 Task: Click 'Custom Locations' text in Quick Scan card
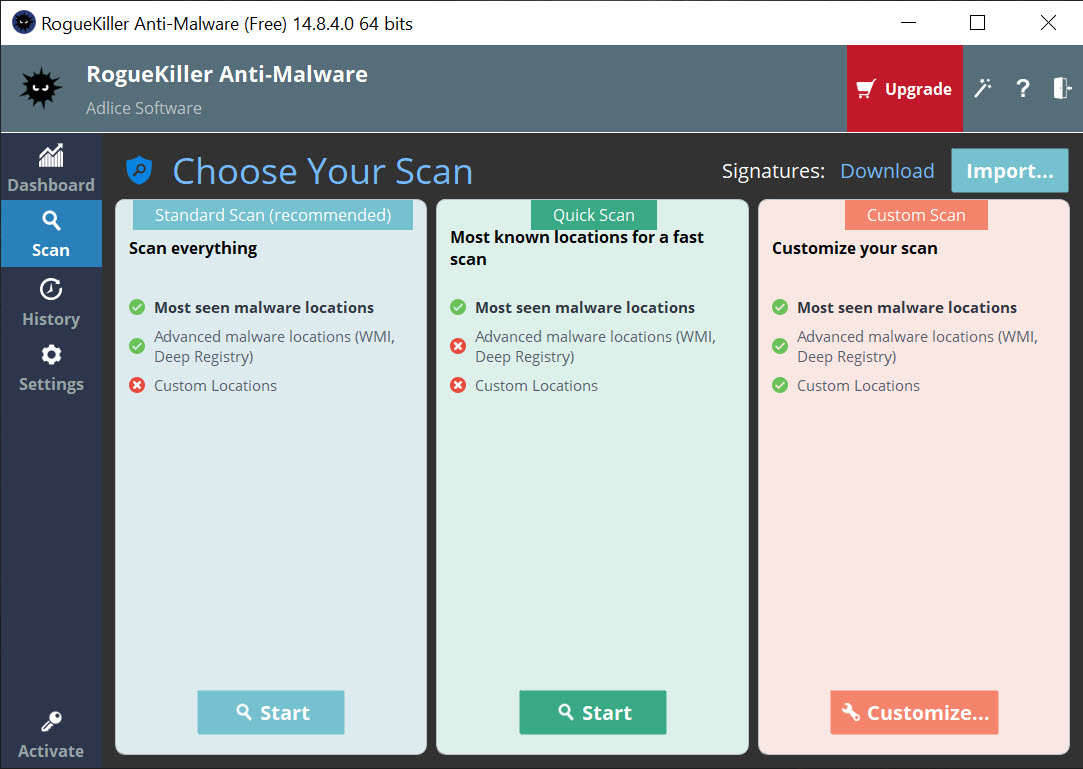(537, 386)
